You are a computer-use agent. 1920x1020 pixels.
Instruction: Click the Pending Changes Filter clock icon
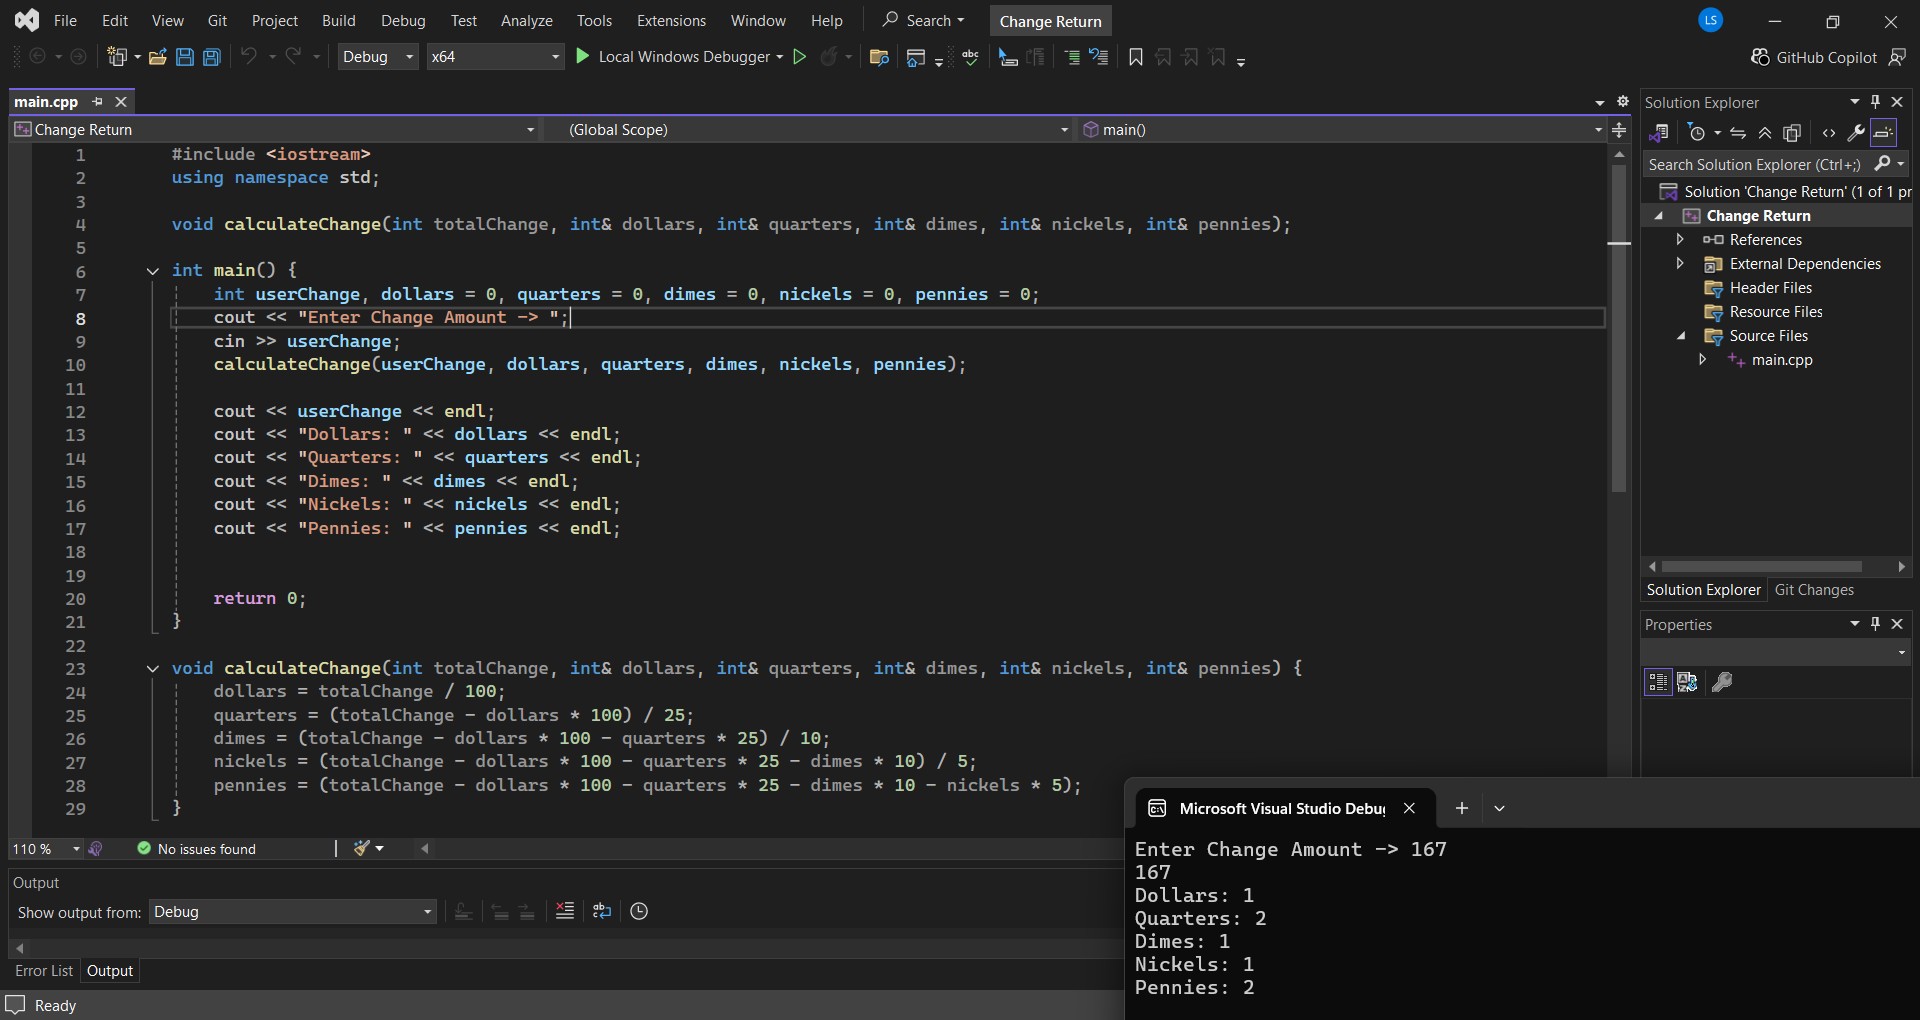click(1696, 133)
